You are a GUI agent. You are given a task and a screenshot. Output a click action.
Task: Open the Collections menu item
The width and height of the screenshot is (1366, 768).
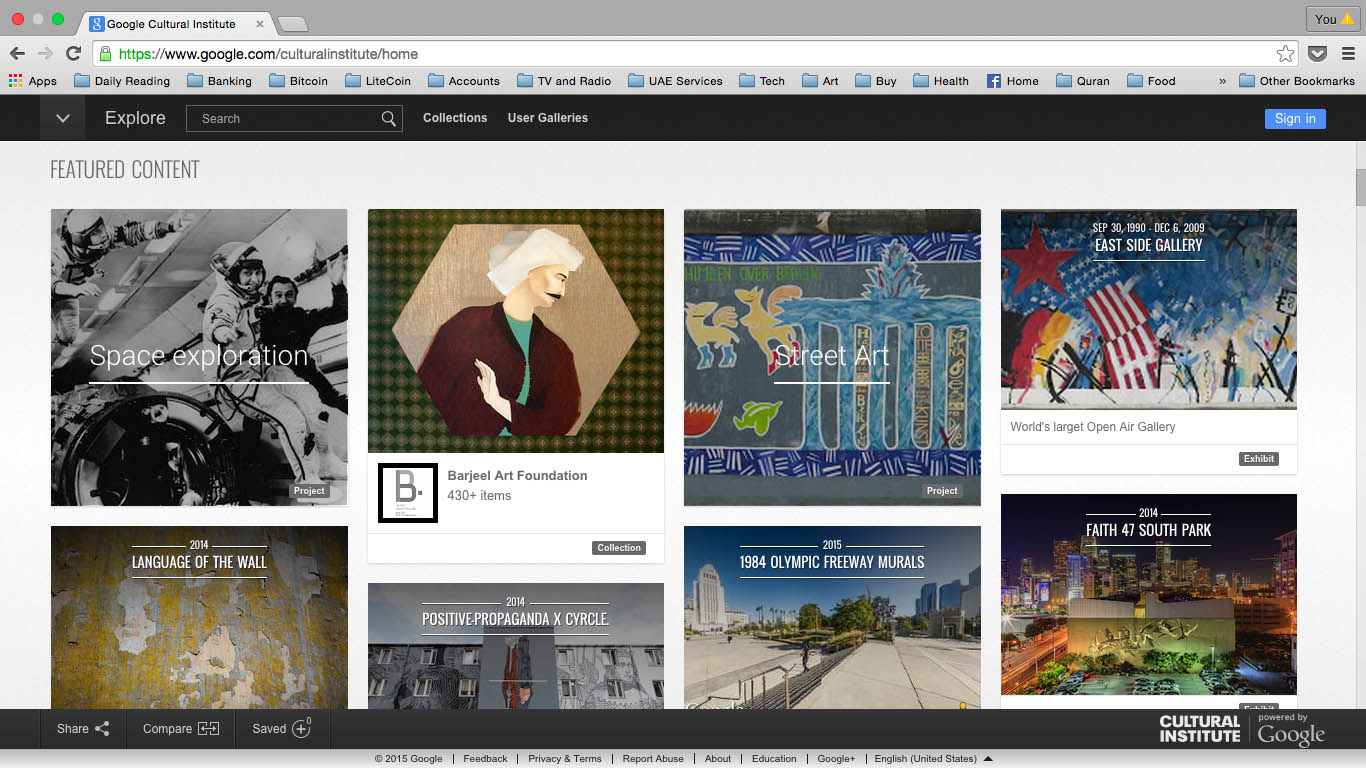pos(455,118)
